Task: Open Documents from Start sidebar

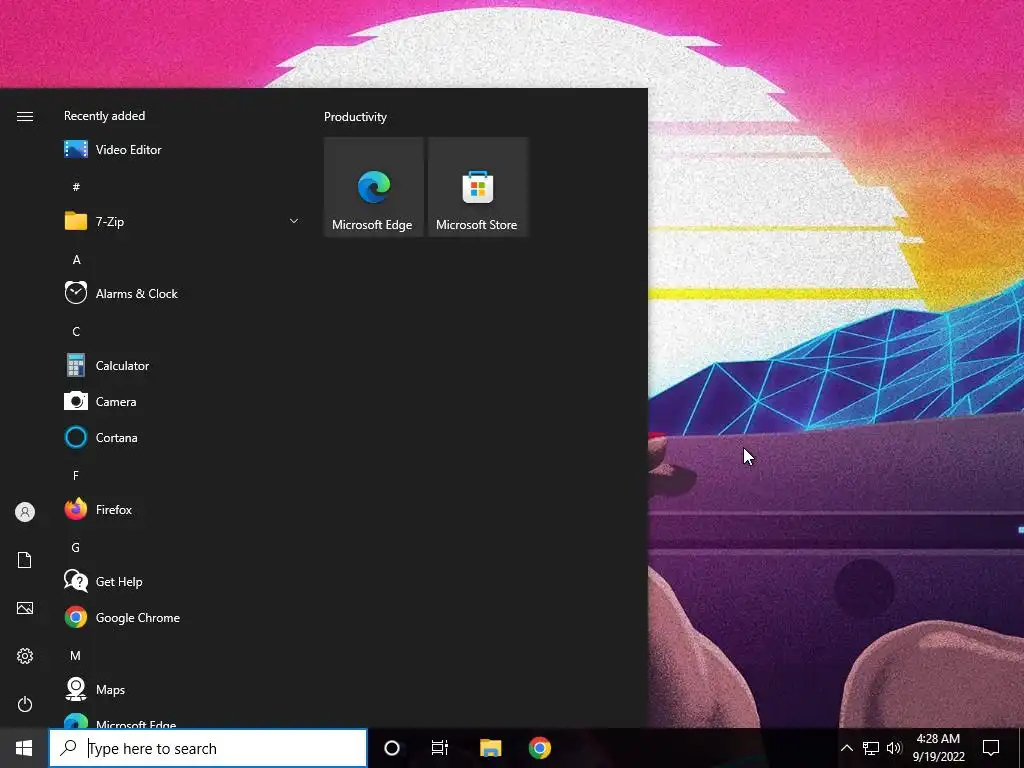Action: (25, 560)
